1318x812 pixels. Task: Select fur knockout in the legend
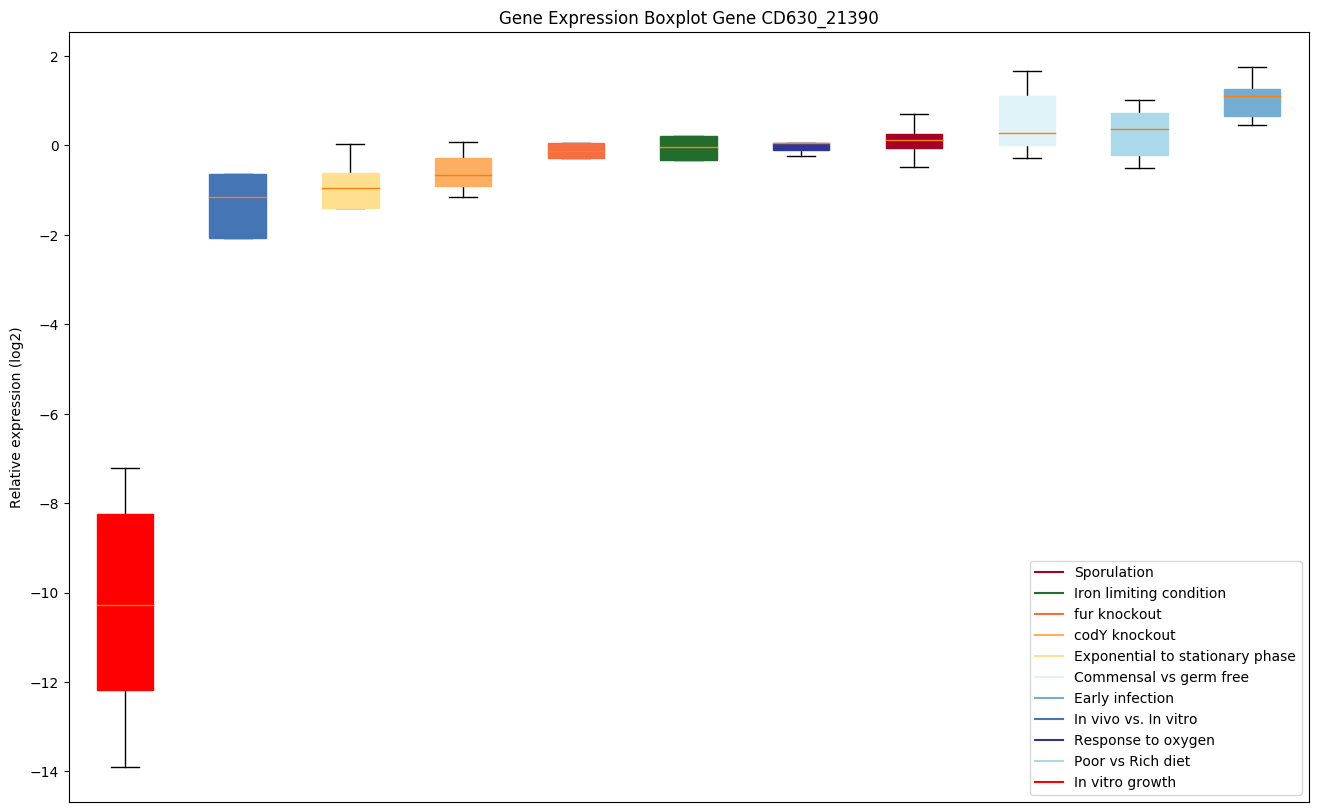[1117, 614]
